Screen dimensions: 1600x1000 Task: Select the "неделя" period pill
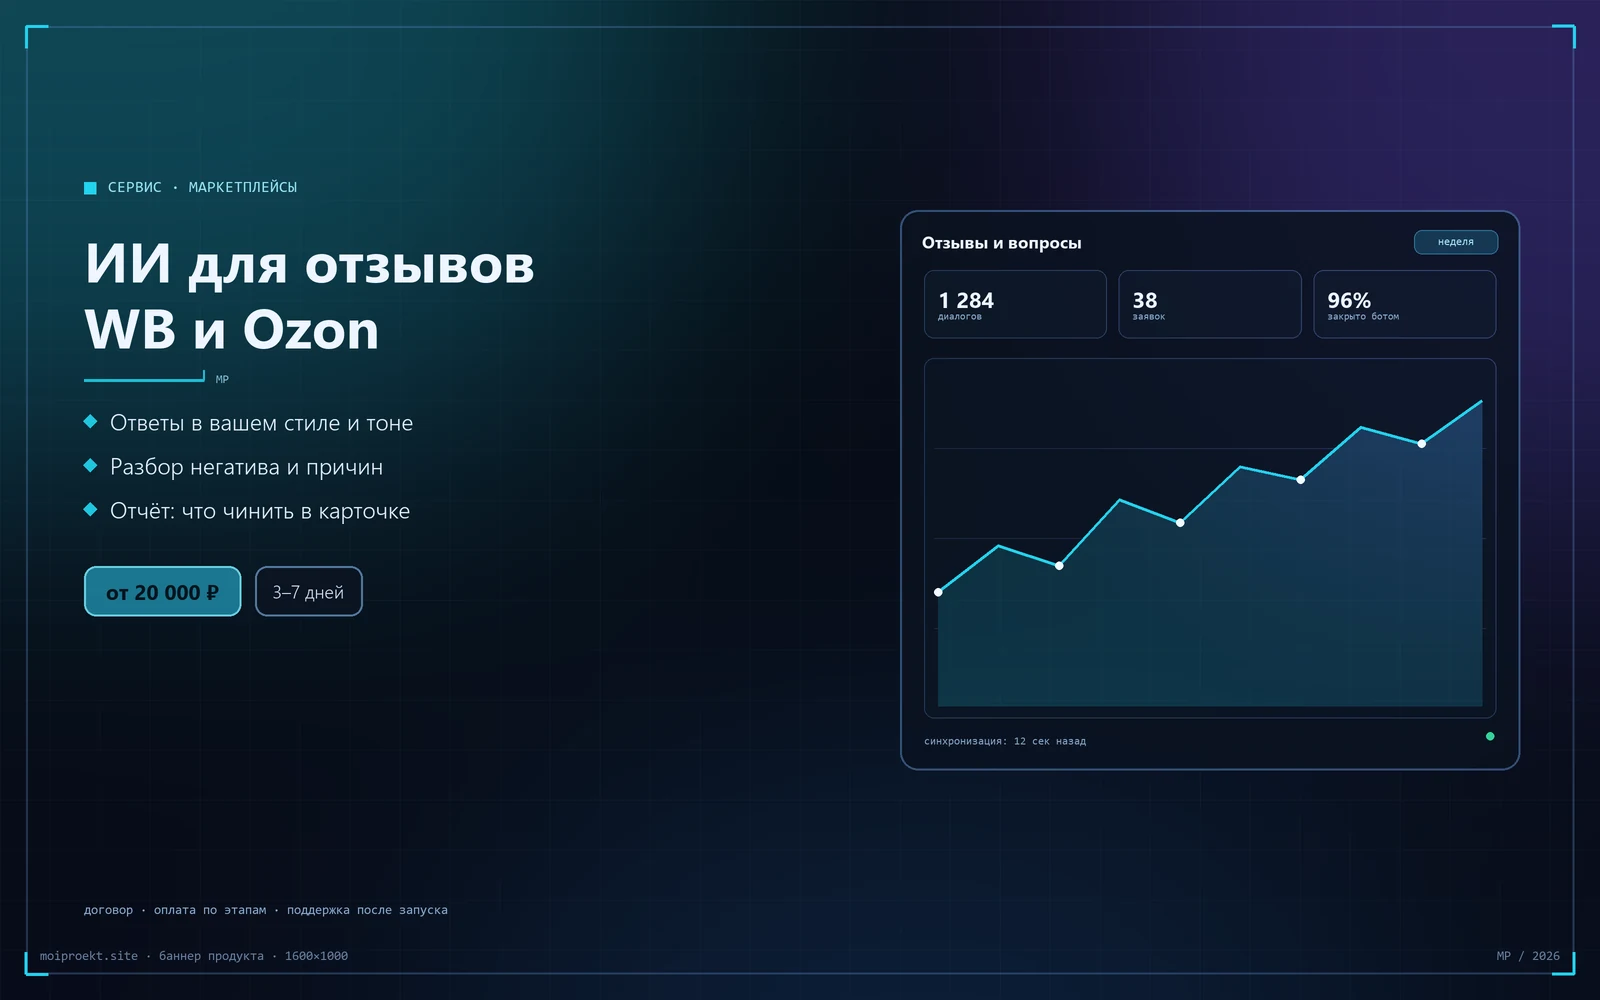(1455, 242)
